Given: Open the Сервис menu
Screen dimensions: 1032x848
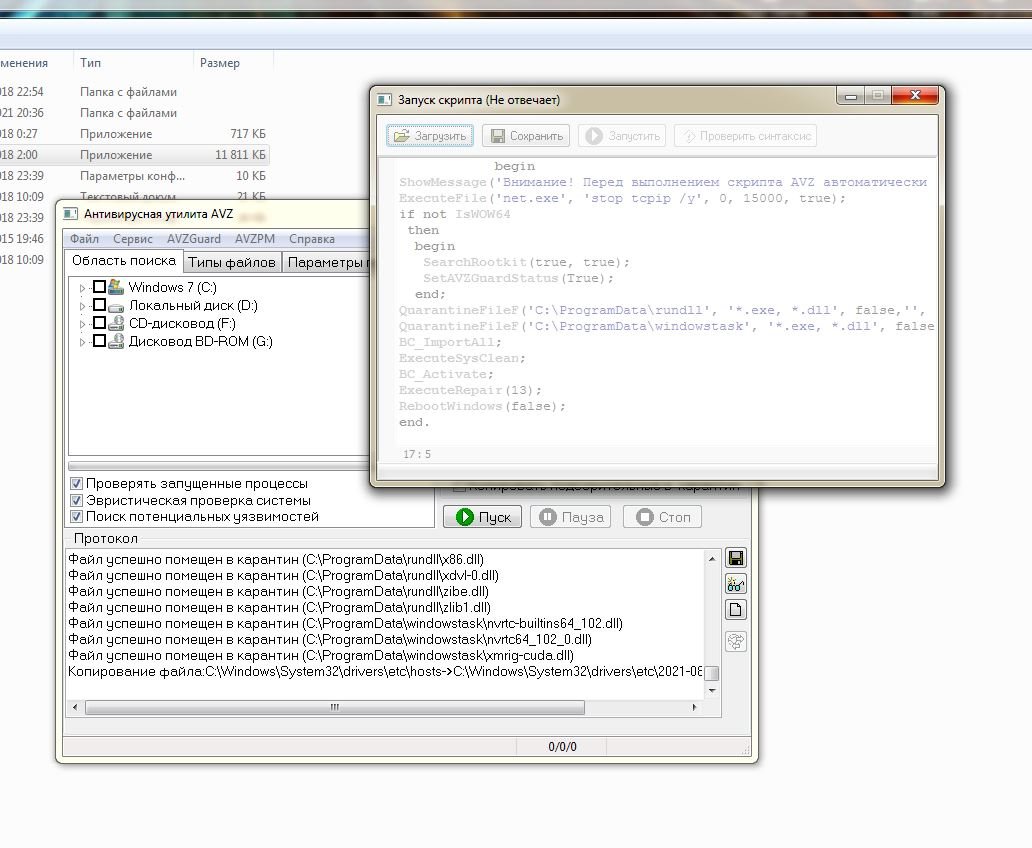Looking at the screenshot, I should (132, 239).
